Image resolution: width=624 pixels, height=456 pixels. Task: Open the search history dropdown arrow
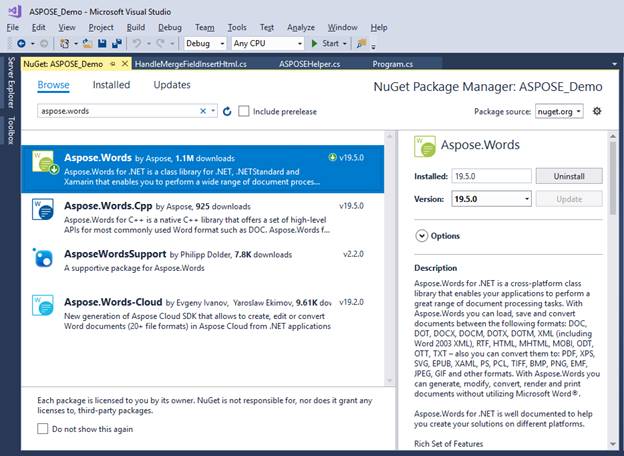213,111
